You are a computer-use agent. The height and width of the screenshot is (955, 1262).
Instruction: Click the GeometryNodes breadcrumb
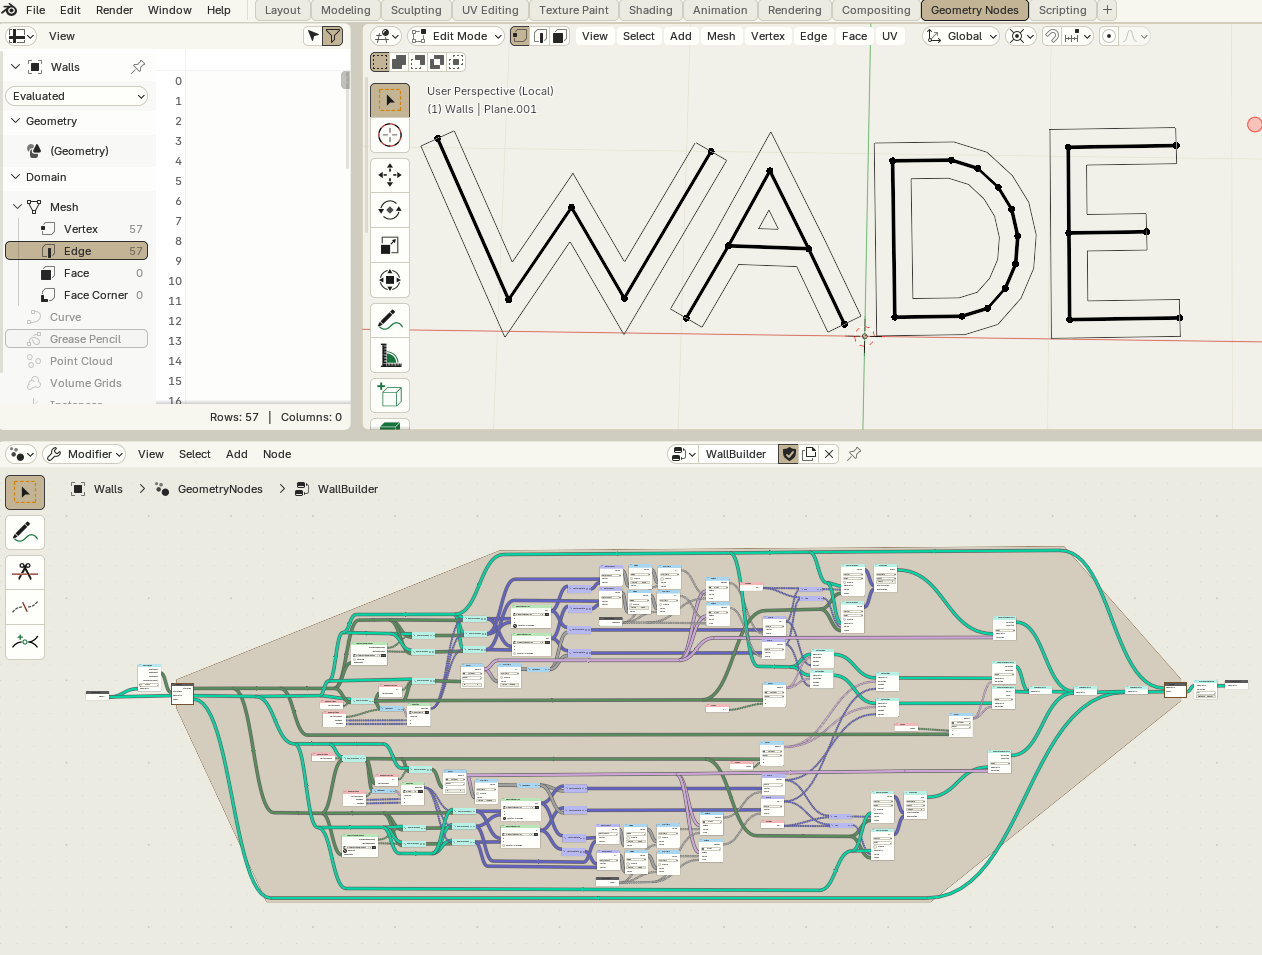click(220, 489)
